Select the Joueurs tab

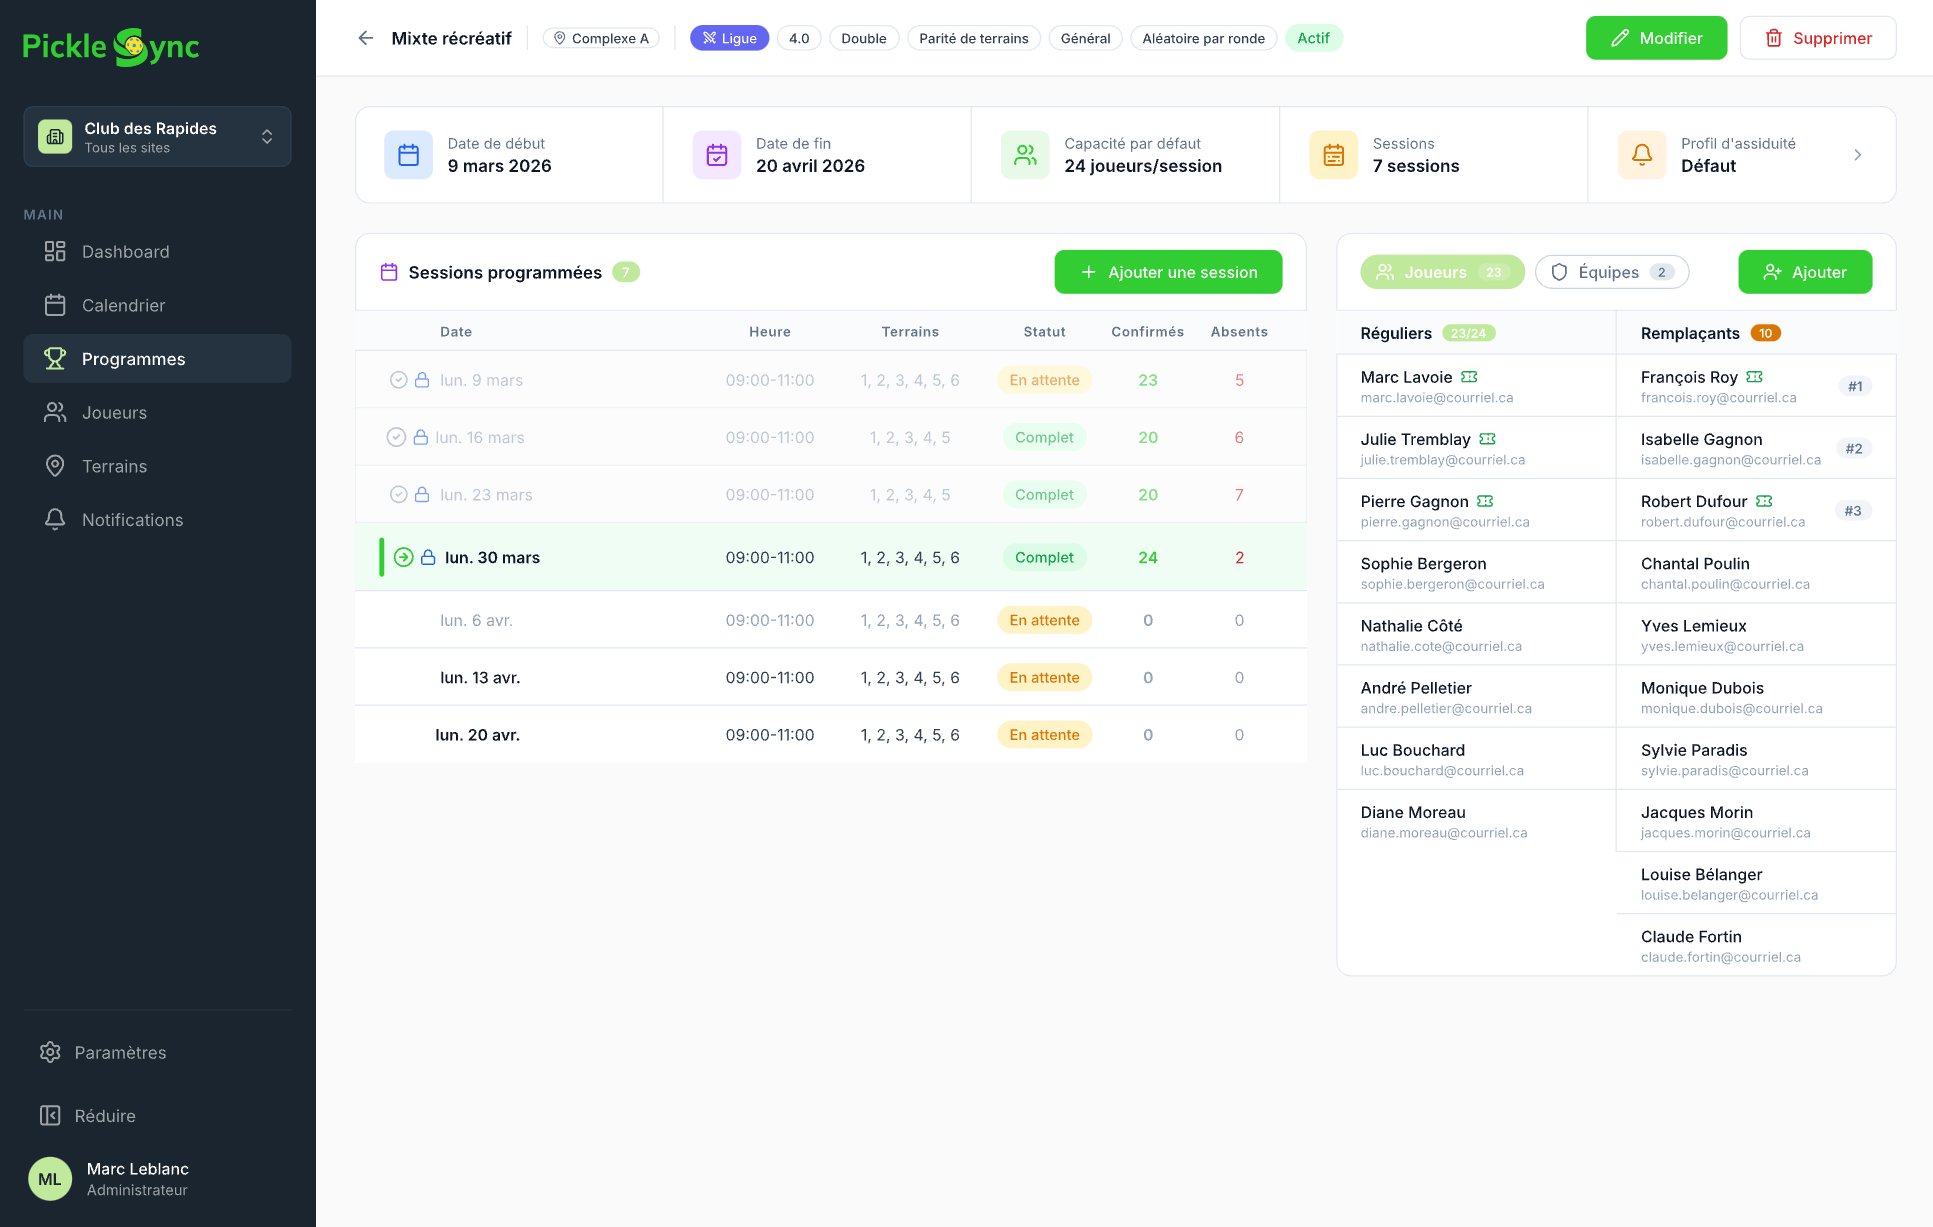(1441, 271)
